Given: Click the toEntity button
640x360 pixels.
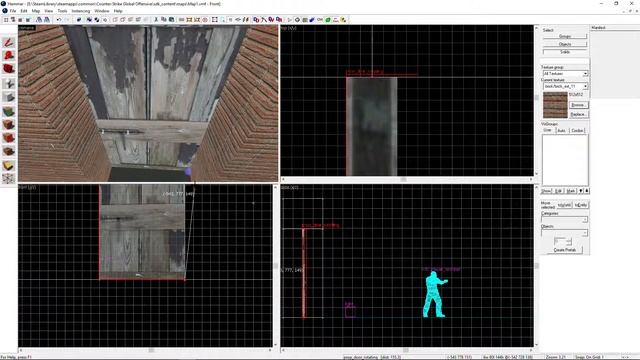Looking at the screenshot, I should tap(581, 205).
